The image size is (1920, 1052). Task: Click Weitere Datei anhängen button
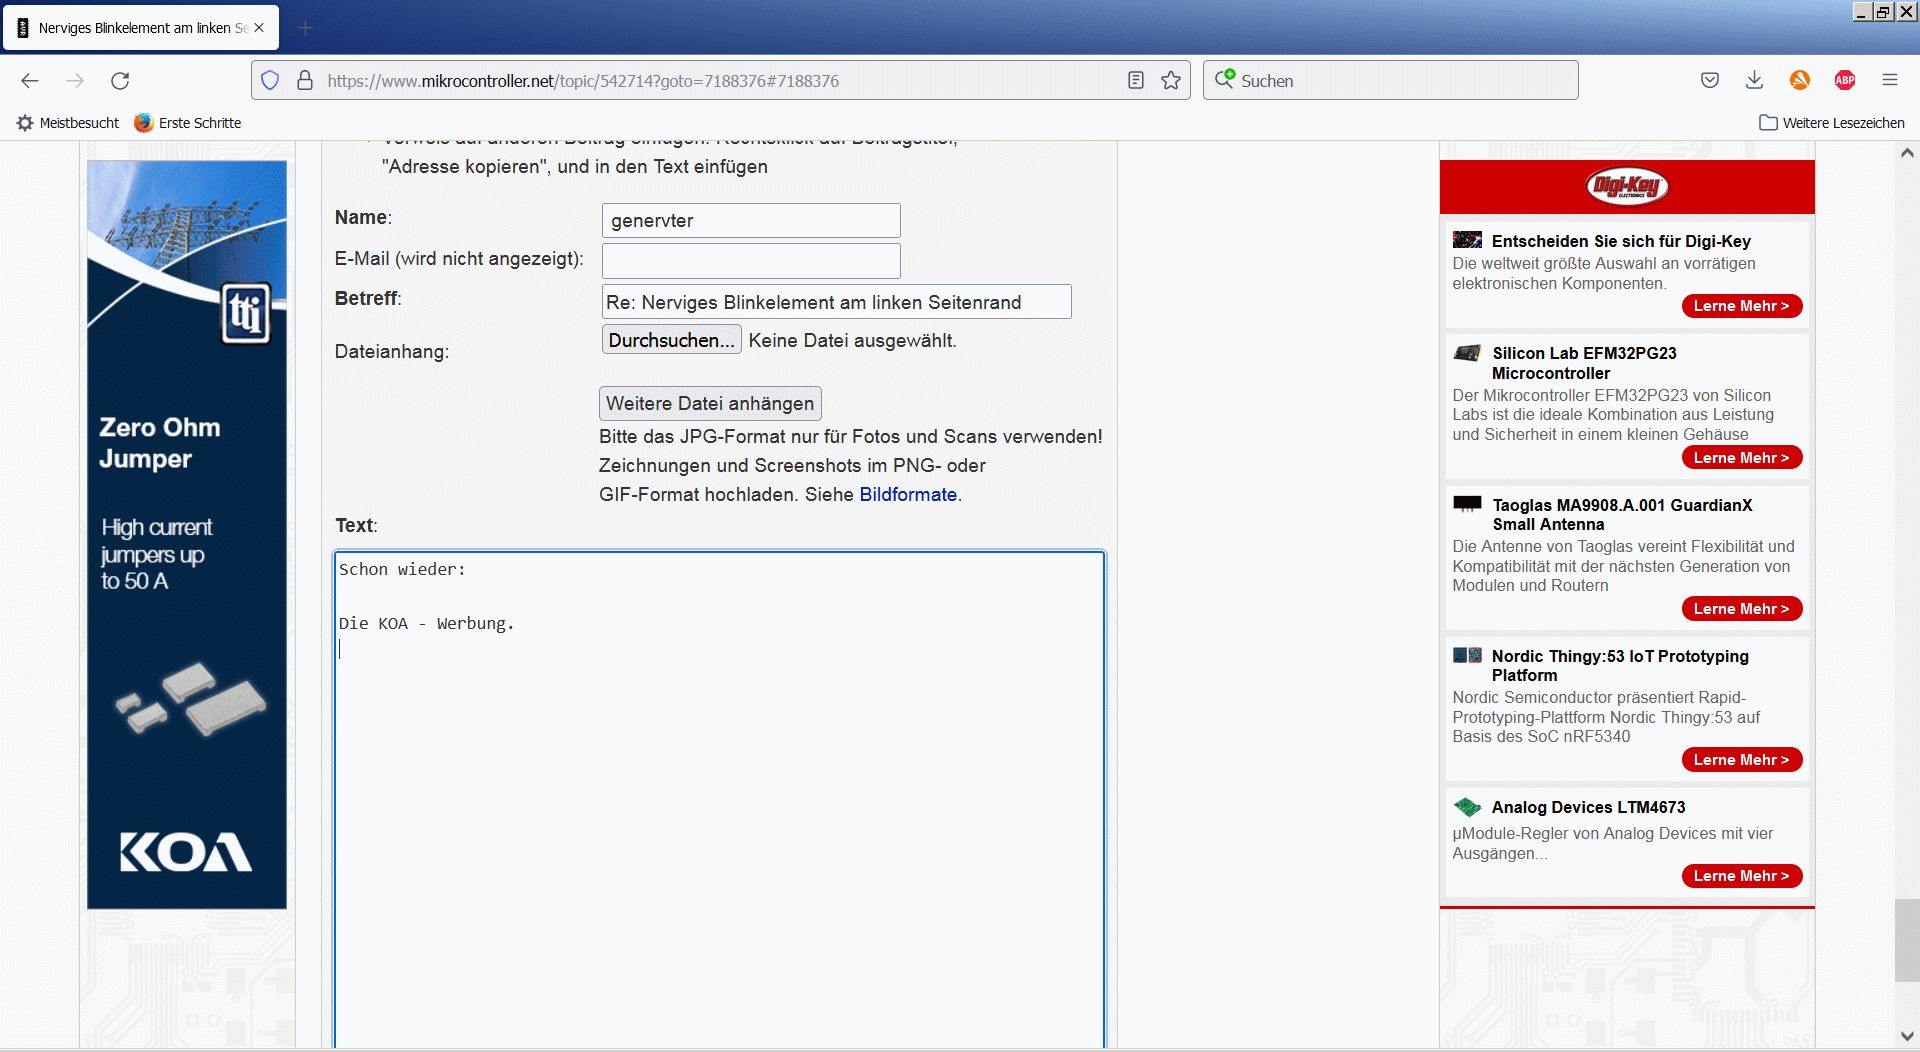pos(710,403)
